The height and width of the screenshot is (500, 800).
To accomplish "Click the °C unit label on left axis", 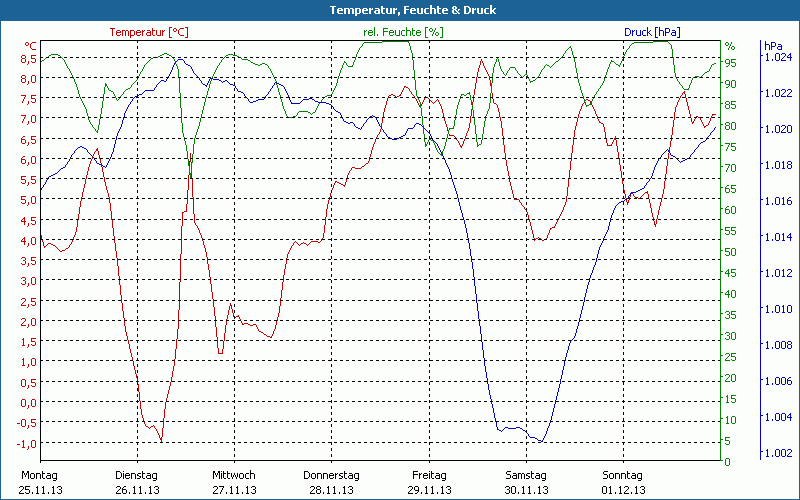I will tap(30, 46).
